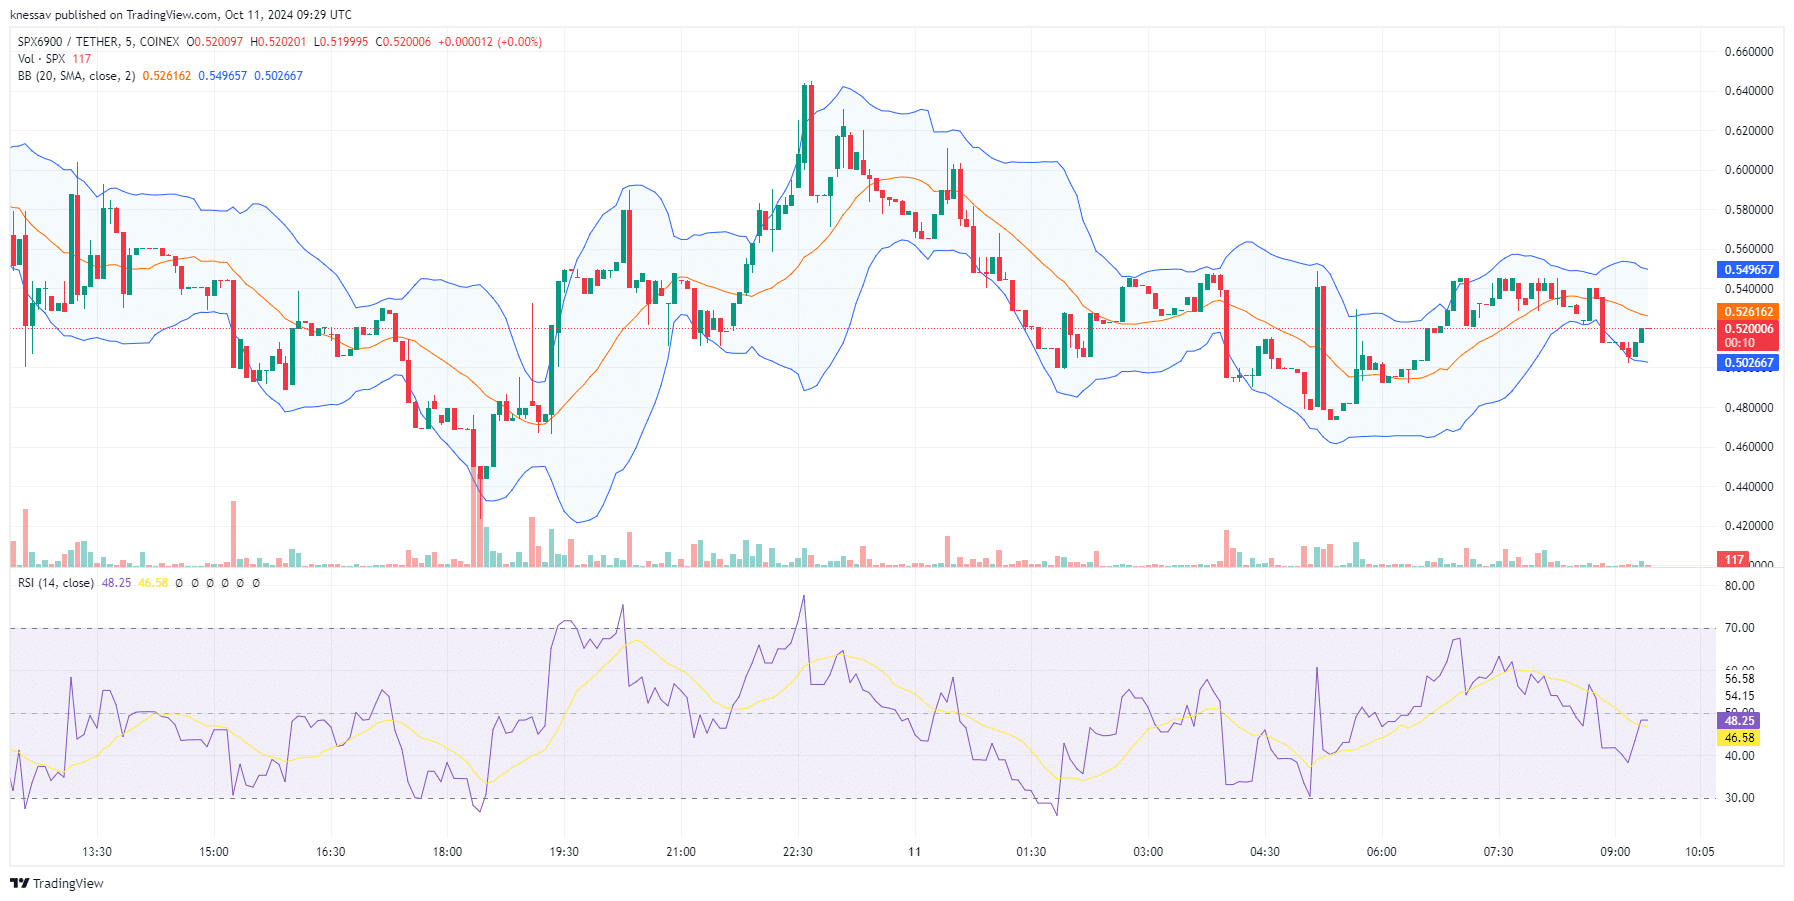
Task: Click the 00:10 candle countdown tag
Action: [x=1748, y=343]
